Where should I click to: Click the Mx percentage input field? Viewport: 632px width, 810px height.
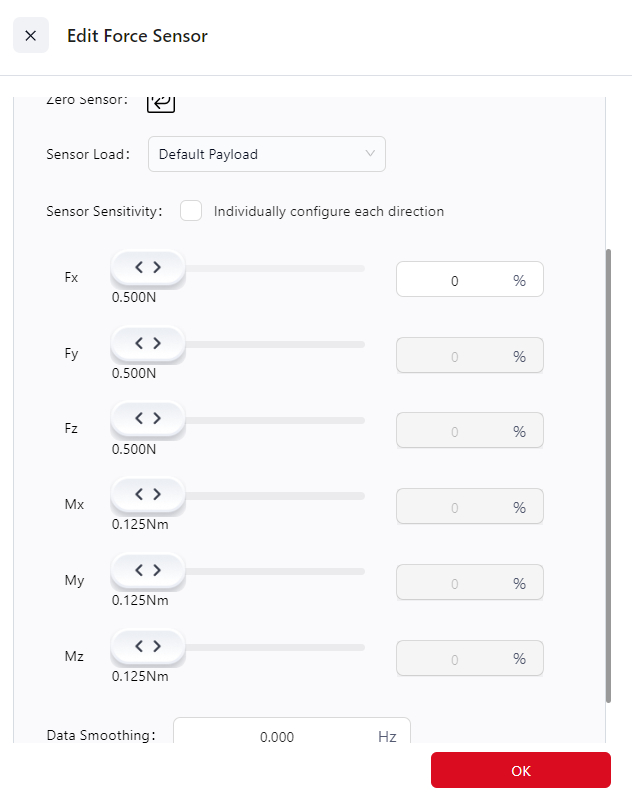pyautogui.click(x=454, y=507)
